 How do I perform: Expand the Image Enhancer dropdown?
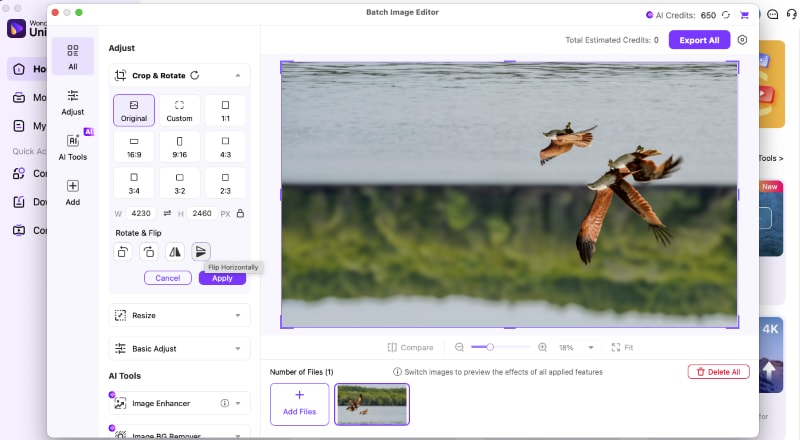pos(238,403)
